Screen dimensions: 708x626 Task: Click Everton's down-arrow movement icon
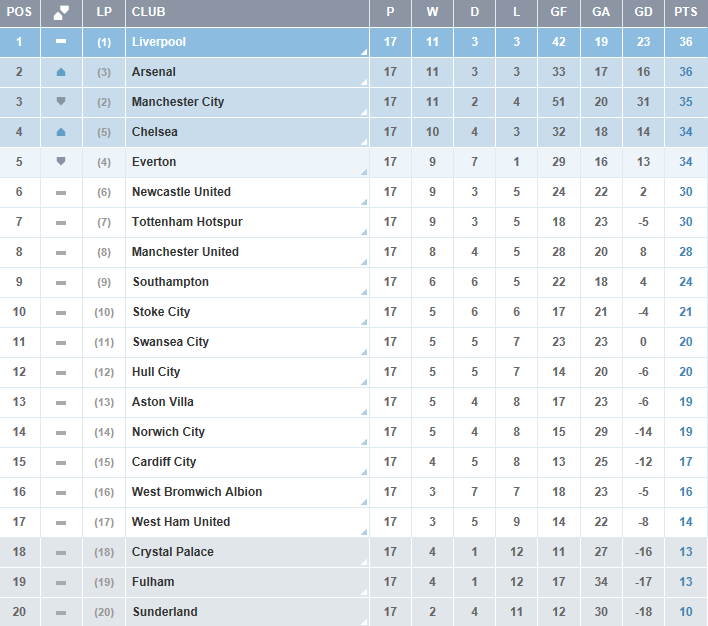[x=61, y=162]
